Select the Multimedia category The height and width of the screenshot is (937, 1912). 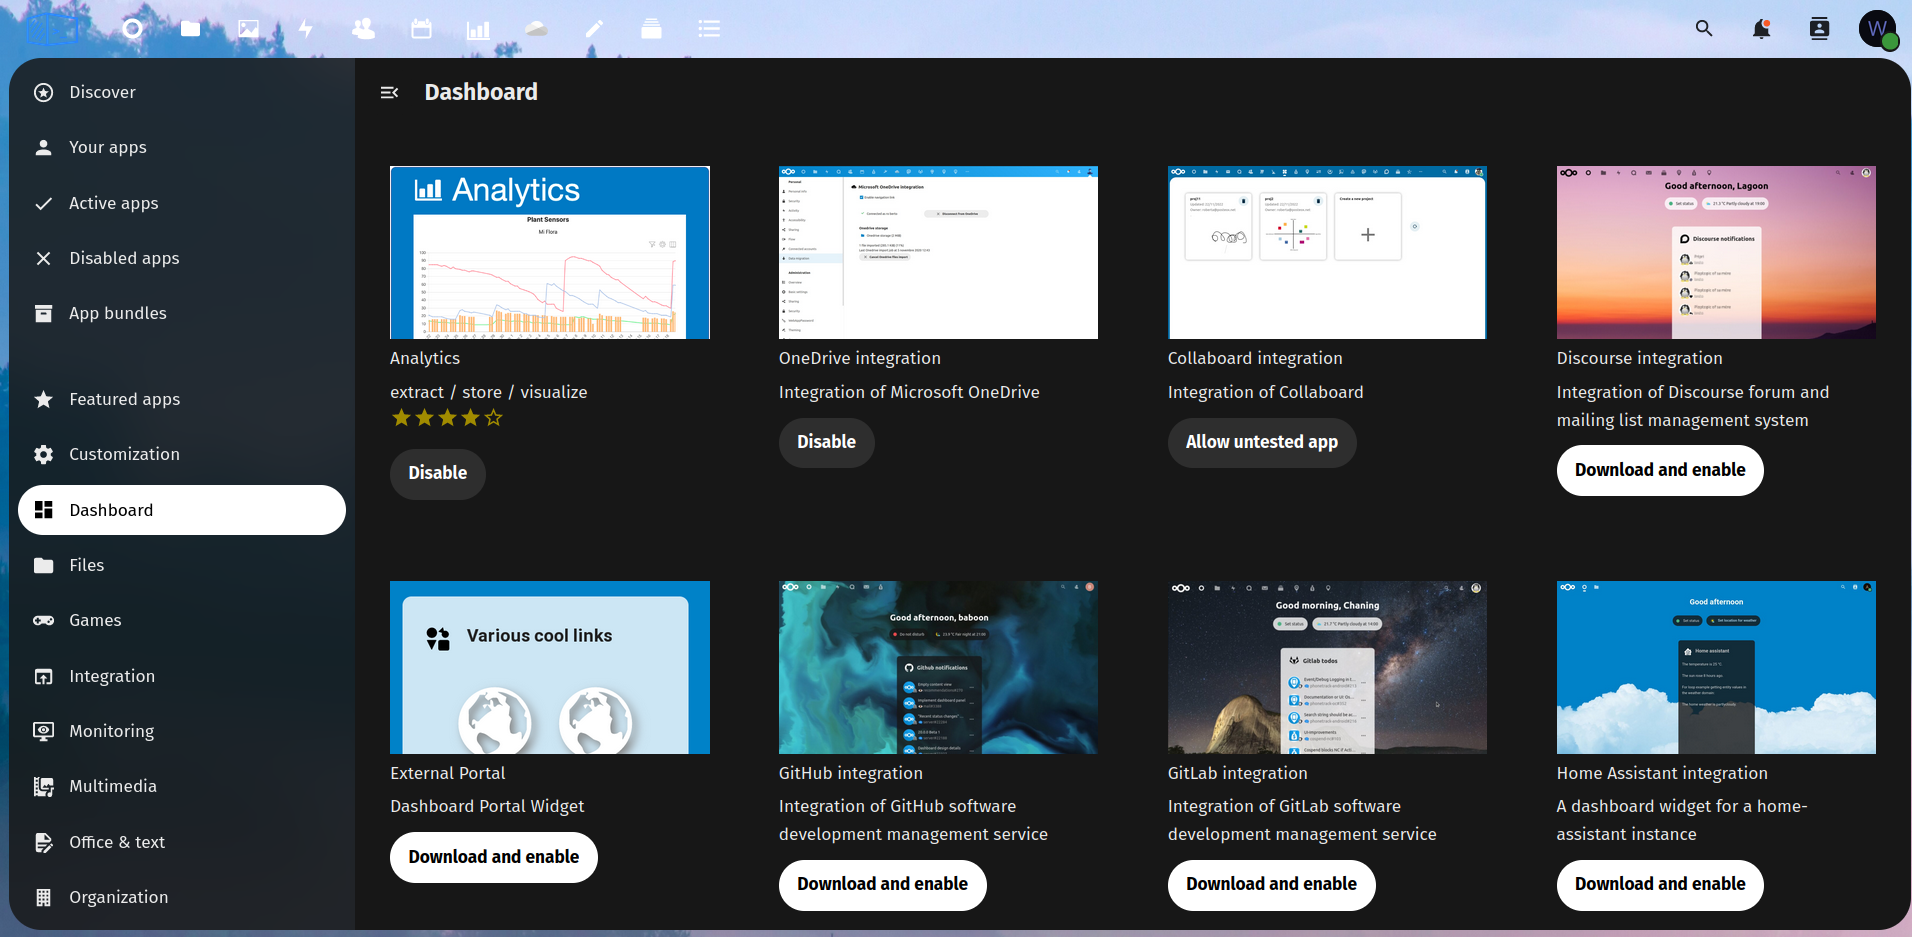point(182,786)
